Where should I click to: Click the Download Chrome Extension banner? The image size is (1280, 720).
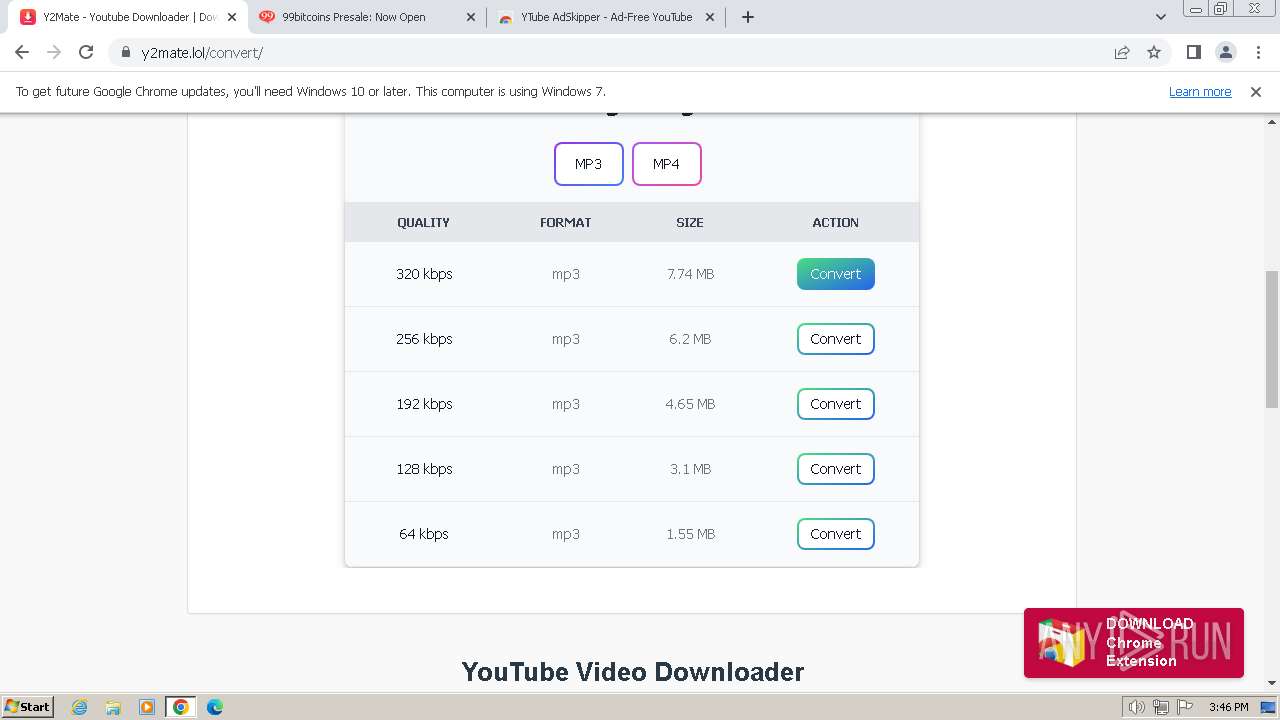(x=1134, y=643)
